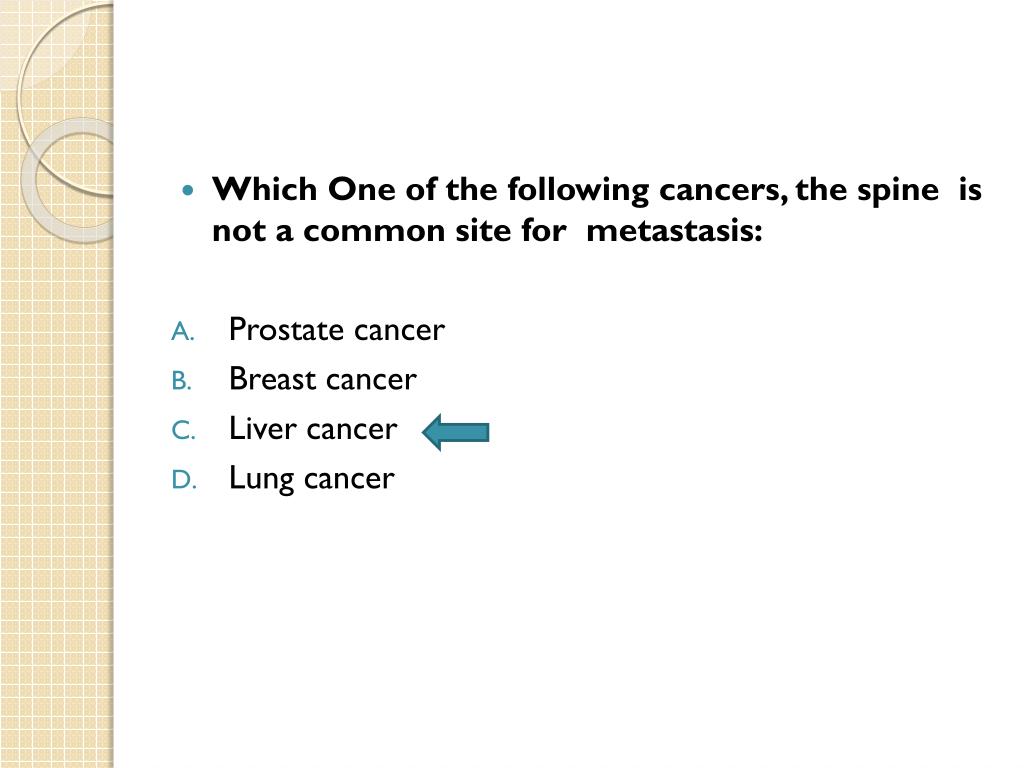
Task: Click the word 'cancers,' in the heading
Action: (724, 191)
